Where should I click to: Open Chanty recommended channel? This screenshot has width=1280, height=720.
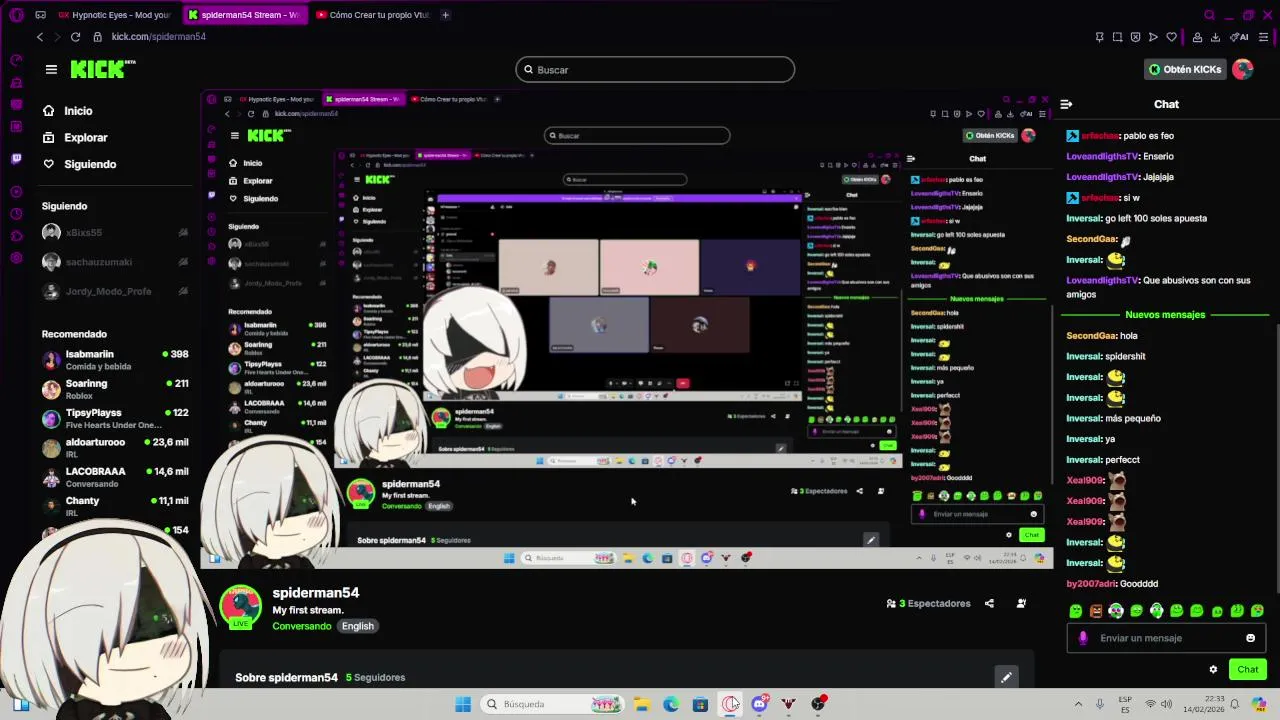(x=115, y=506)
